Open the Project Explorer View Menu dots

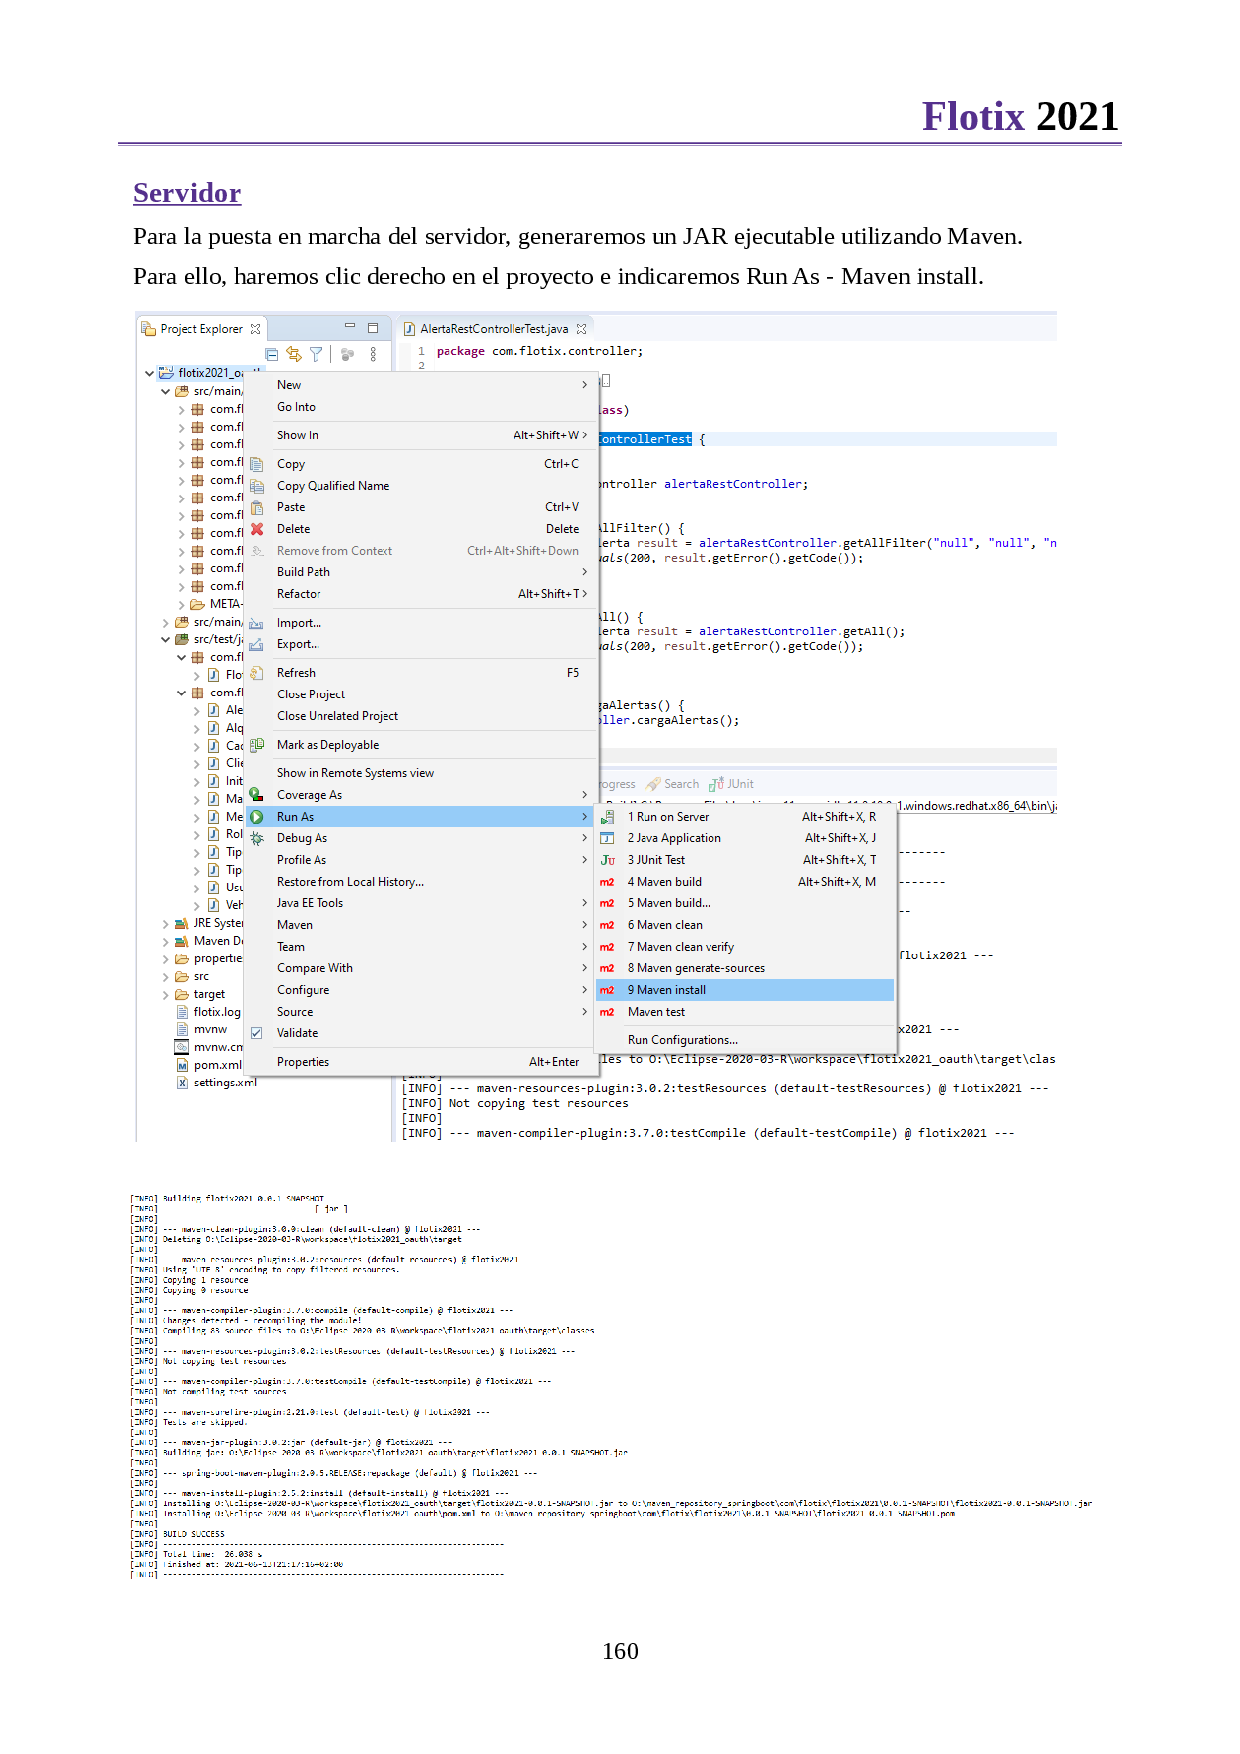click(x=373, y=354)
